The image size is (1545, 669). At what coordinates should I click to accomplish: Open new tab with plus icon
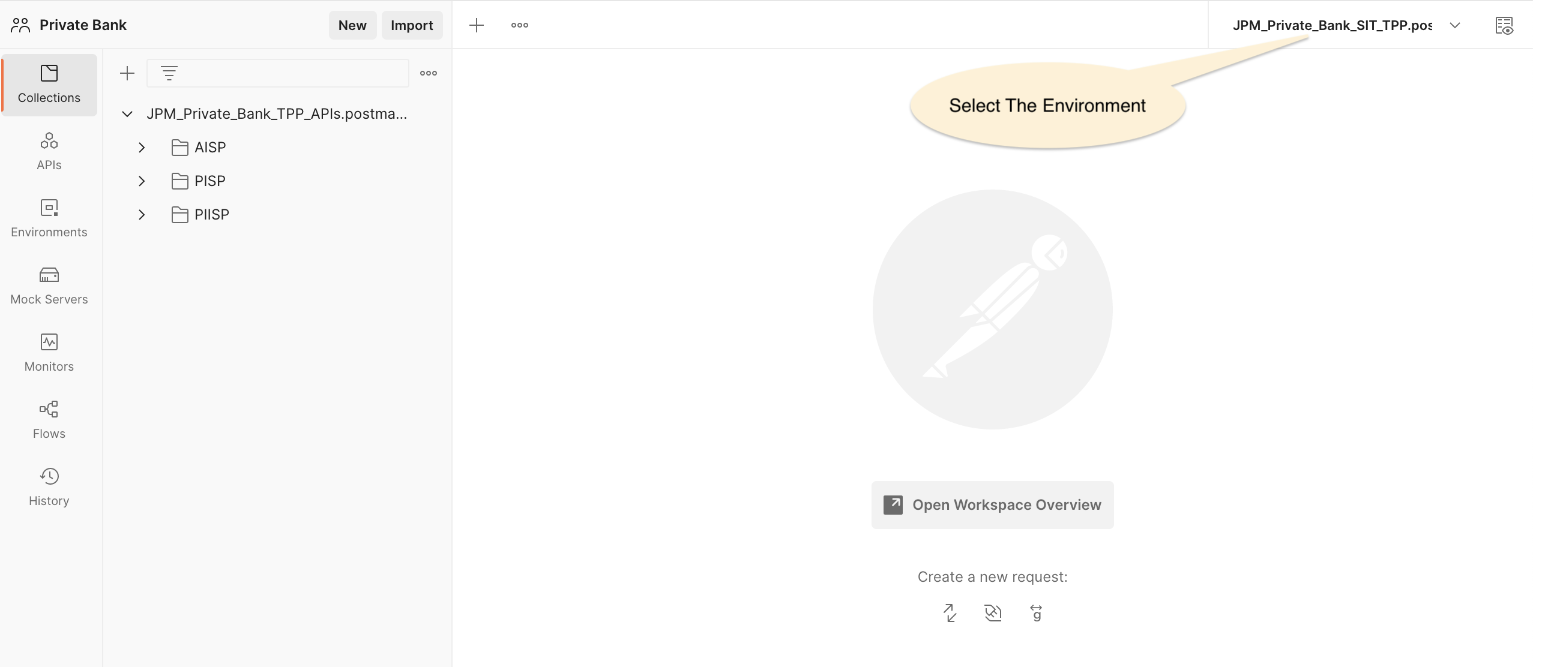[477, 25]
